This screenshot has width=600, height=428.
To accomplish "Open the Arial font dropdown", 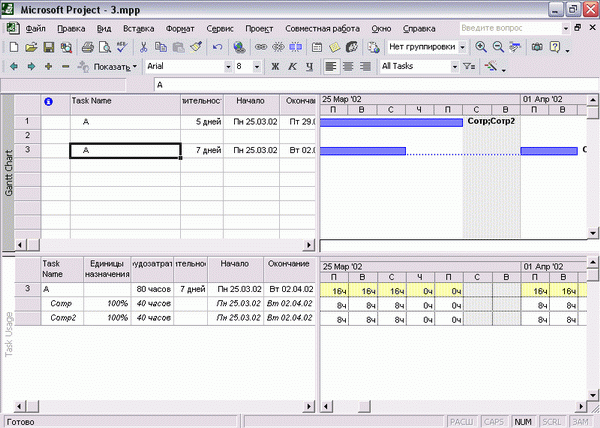I will tap(228, 67).
